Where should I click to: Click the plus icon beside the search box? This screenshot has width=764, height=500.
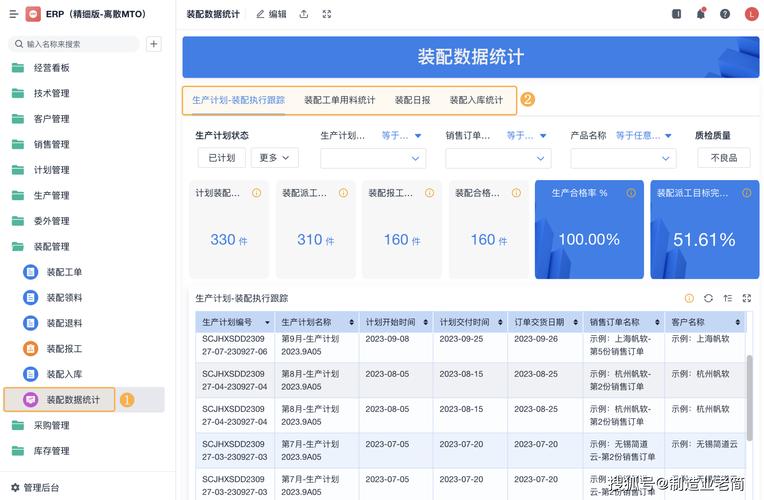pos(153,44)
